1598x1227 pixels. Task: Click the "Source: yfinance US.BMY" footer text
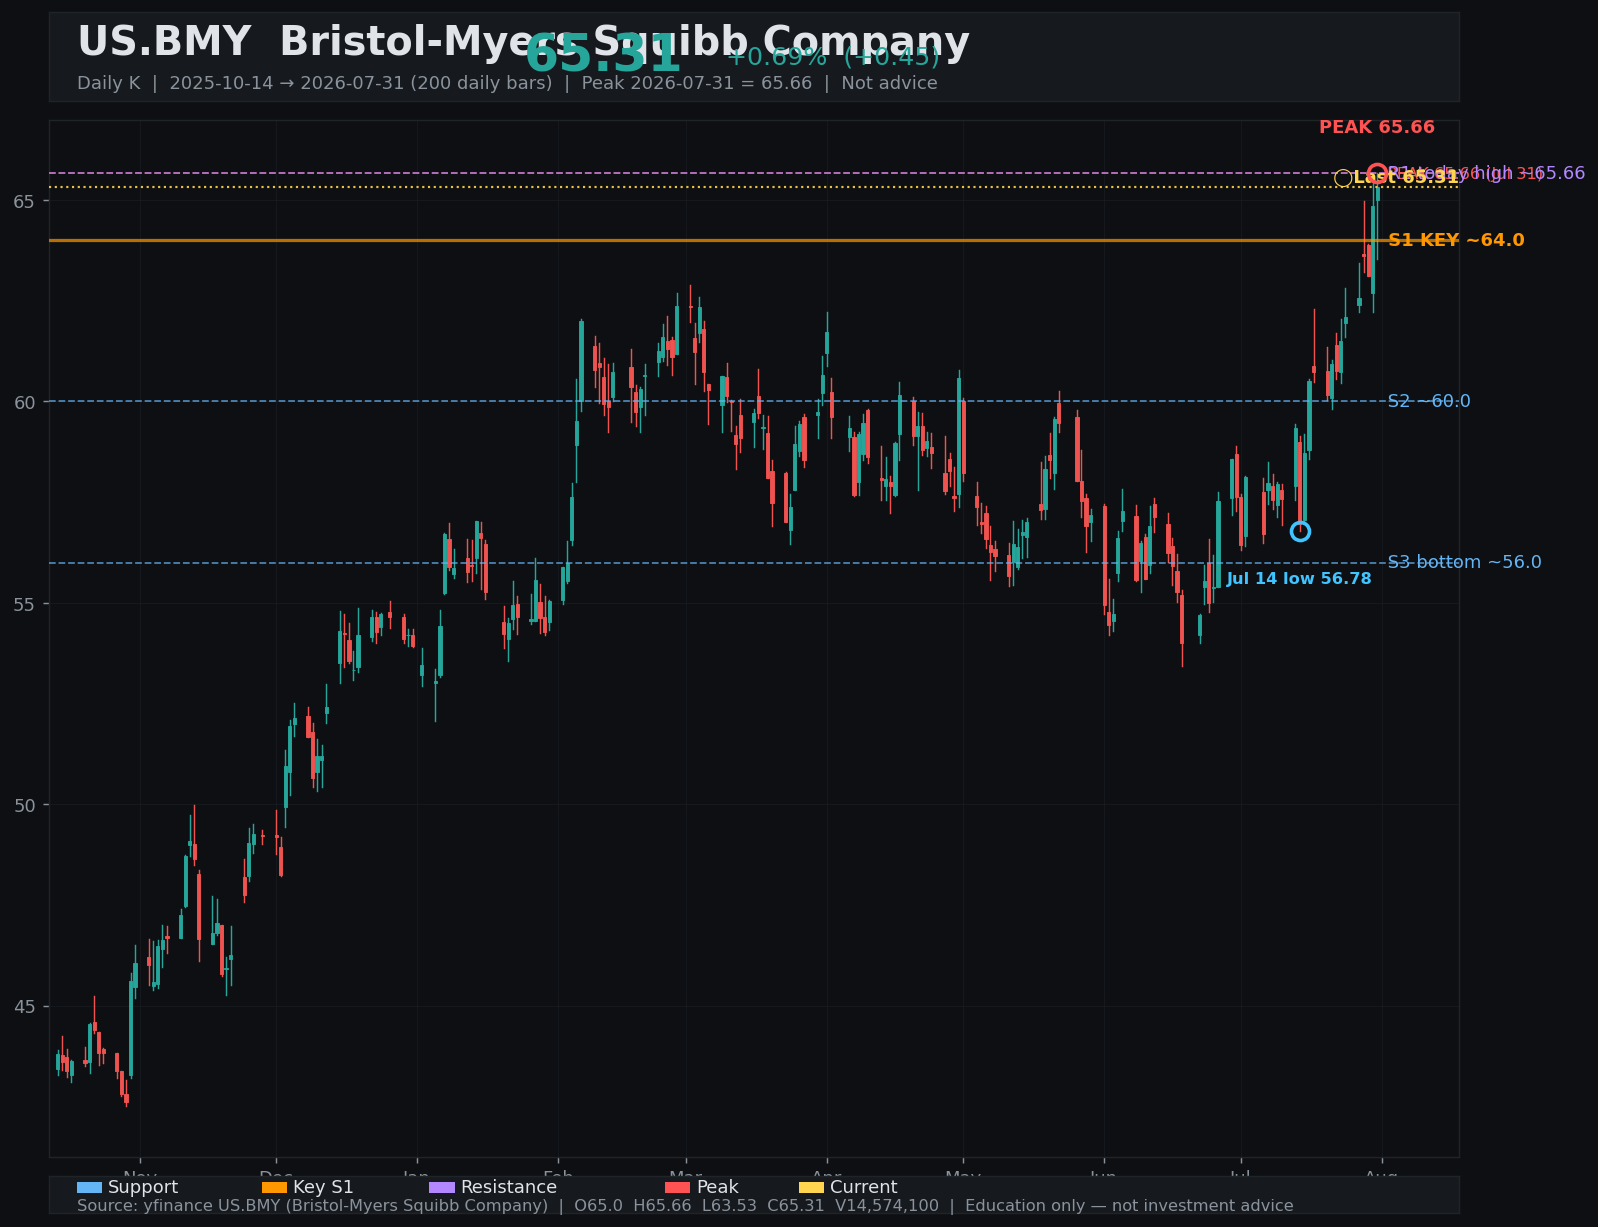pos(685,1206)
